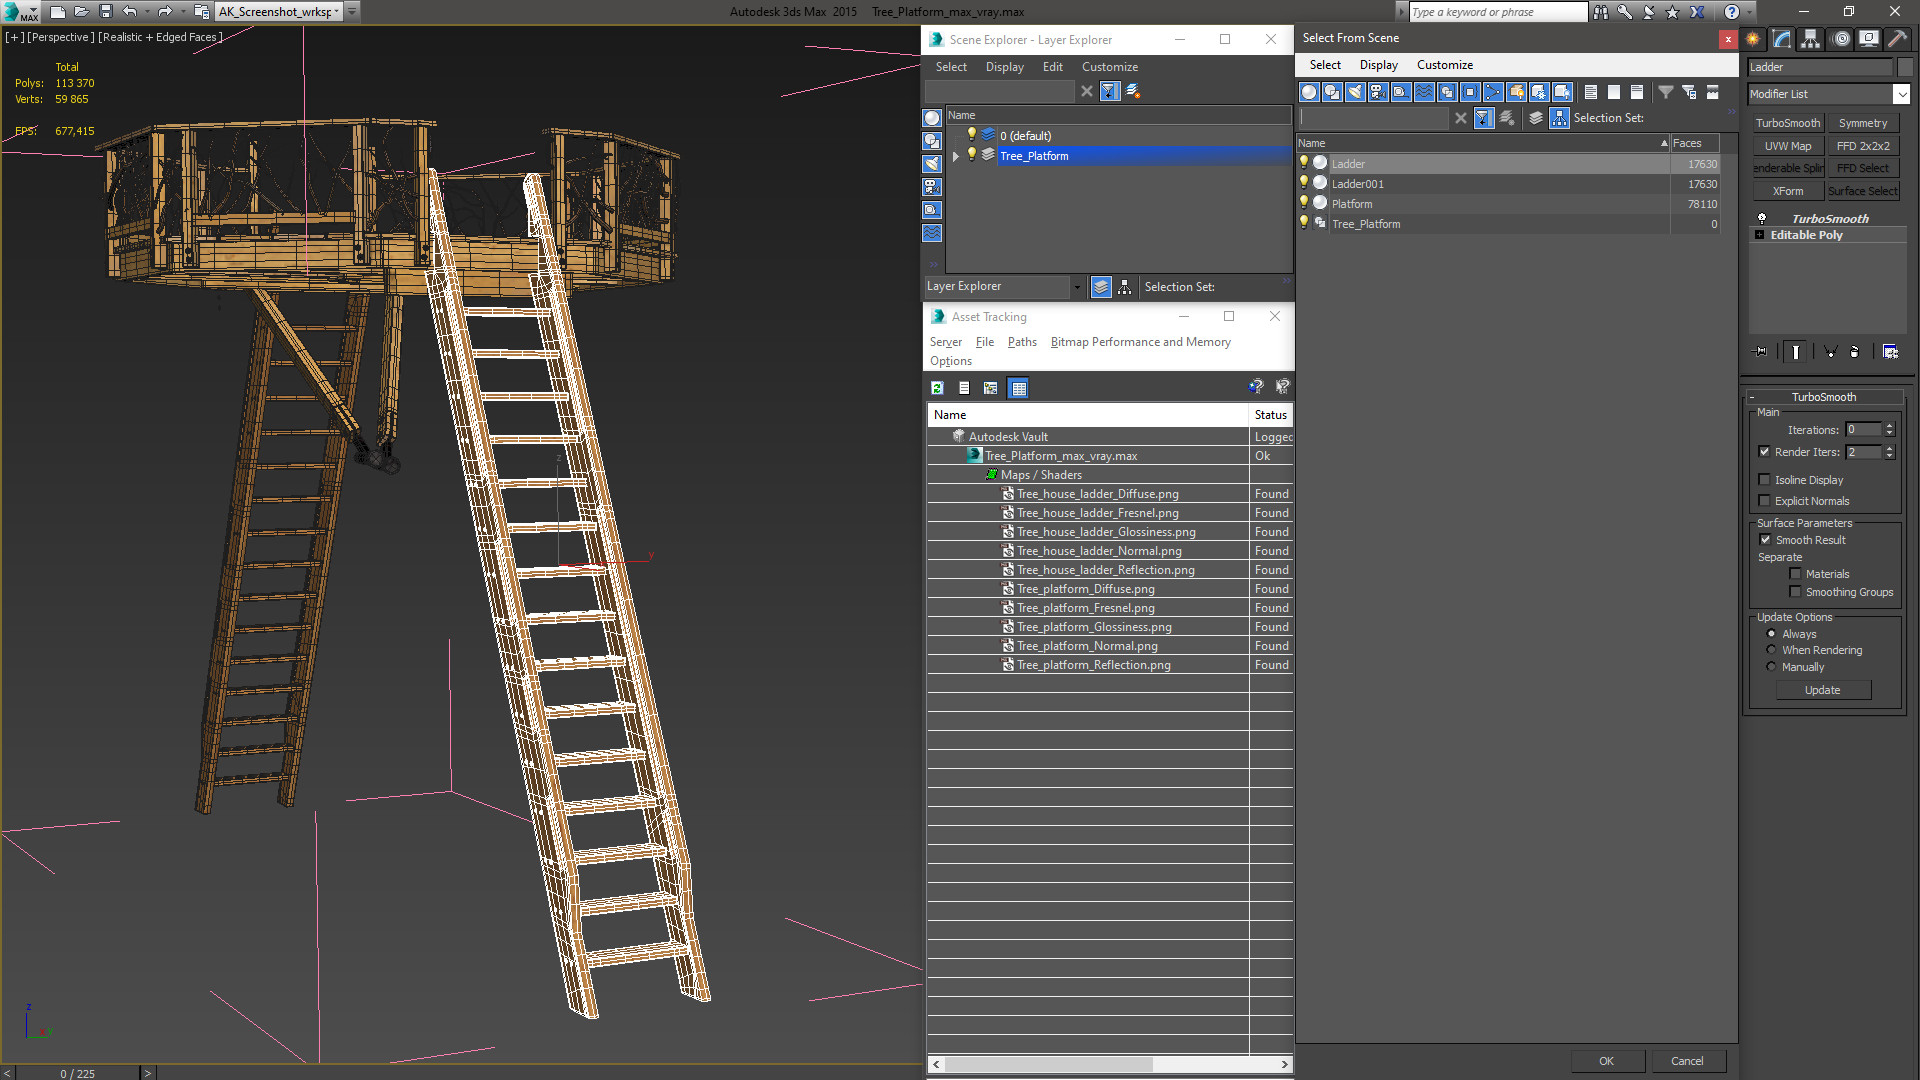Open Select menu in Select From Scene
Screen dimensions: 1920x1080
(x=1325, y=65)
